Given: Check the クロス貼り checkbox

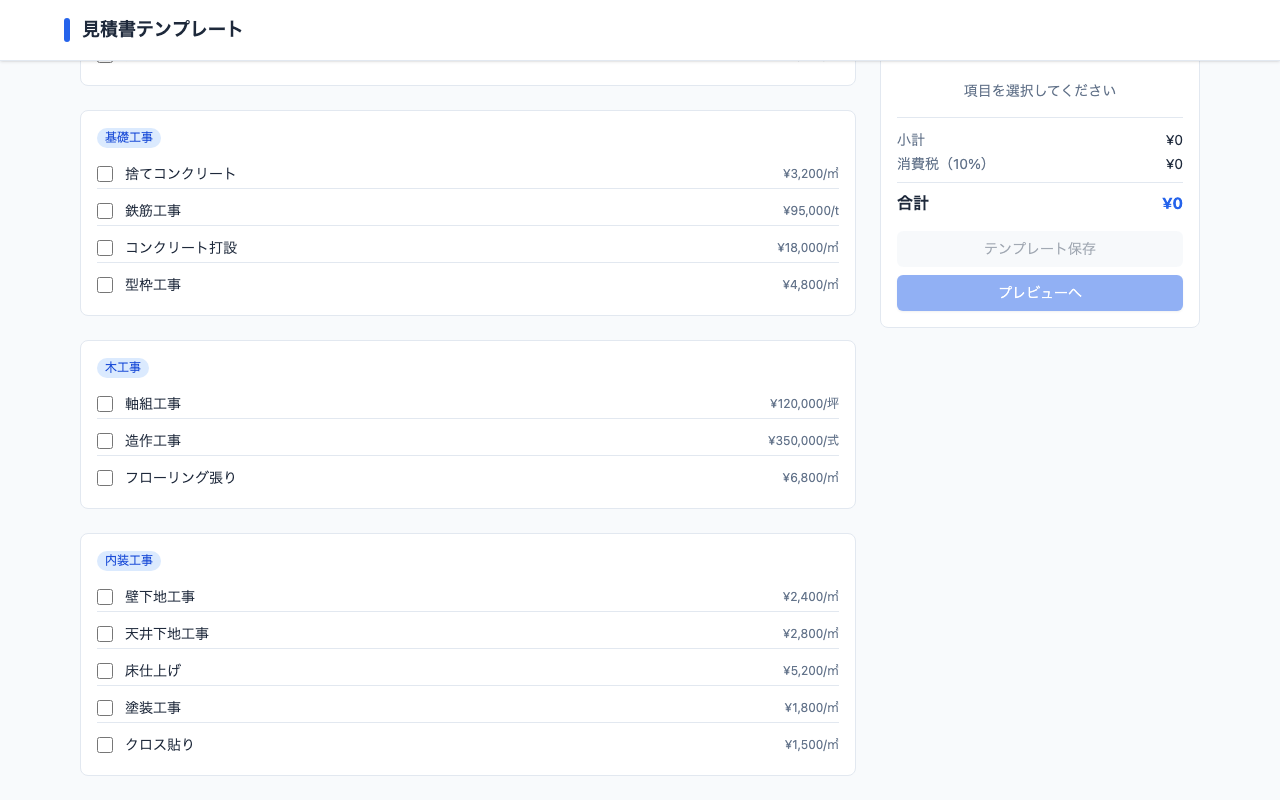Looking at the screenshot, I should tap(105, 745).
